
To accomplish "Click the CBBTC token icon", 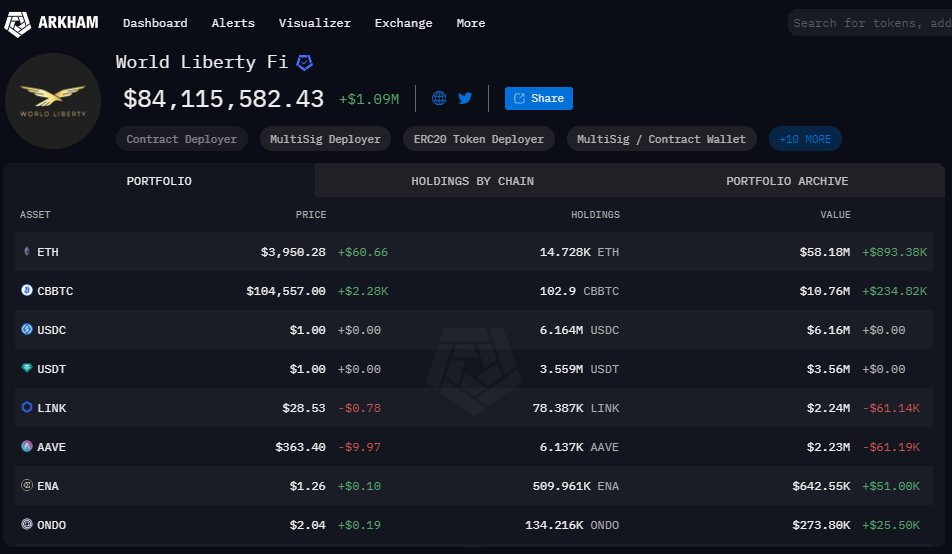I will tap(27, 290).
